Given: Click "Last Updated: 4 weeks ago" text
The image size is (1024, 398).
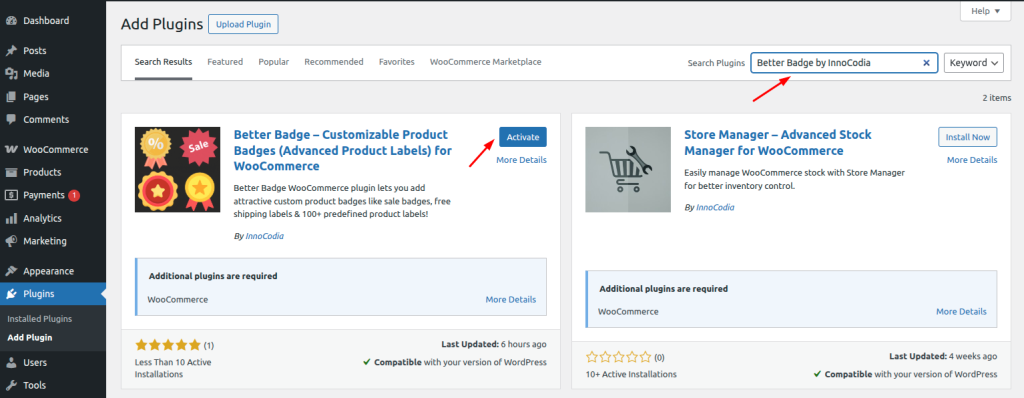Looking at the screenshot, I should pyautogui.click(x=943, y=356).
